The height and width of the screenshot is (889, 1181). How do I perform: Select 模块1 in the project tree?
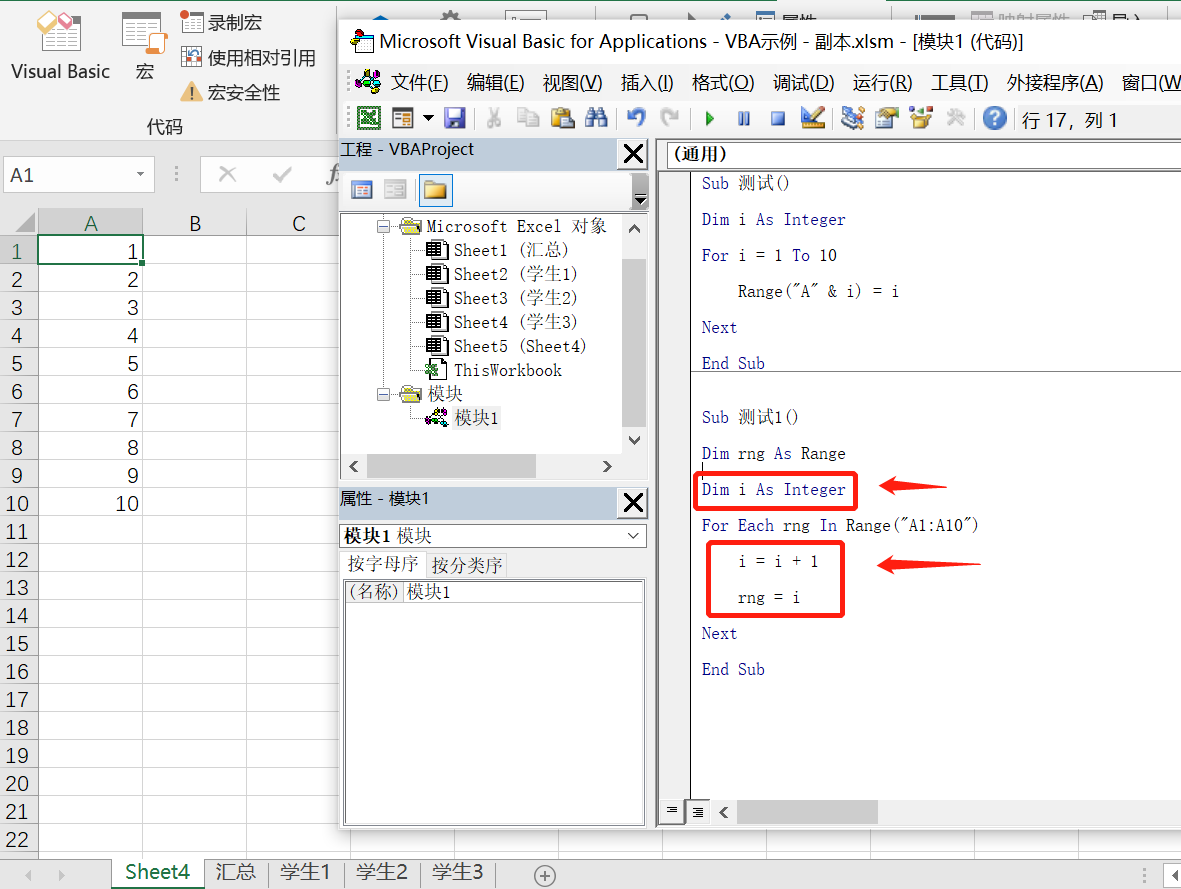tap(476, 418)
